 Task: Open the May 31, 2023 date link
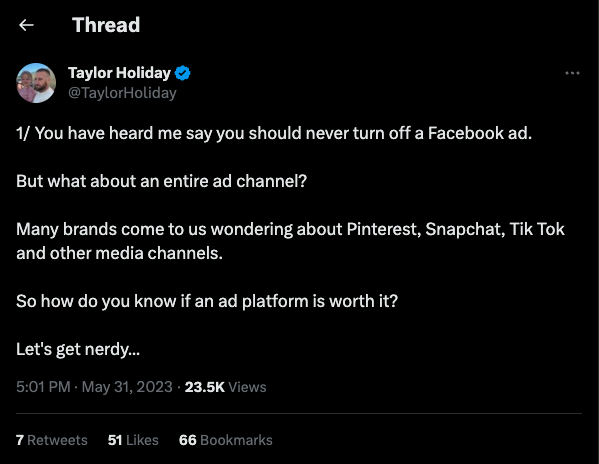(127, 387)
